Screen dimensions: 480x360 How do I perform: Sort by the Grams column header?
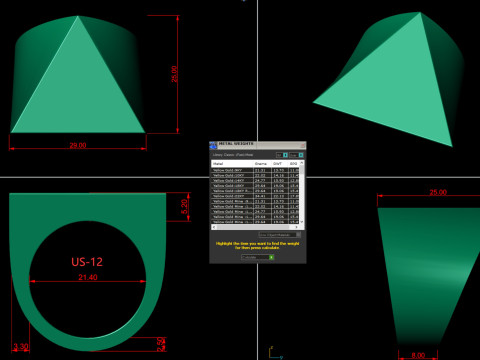263,164
